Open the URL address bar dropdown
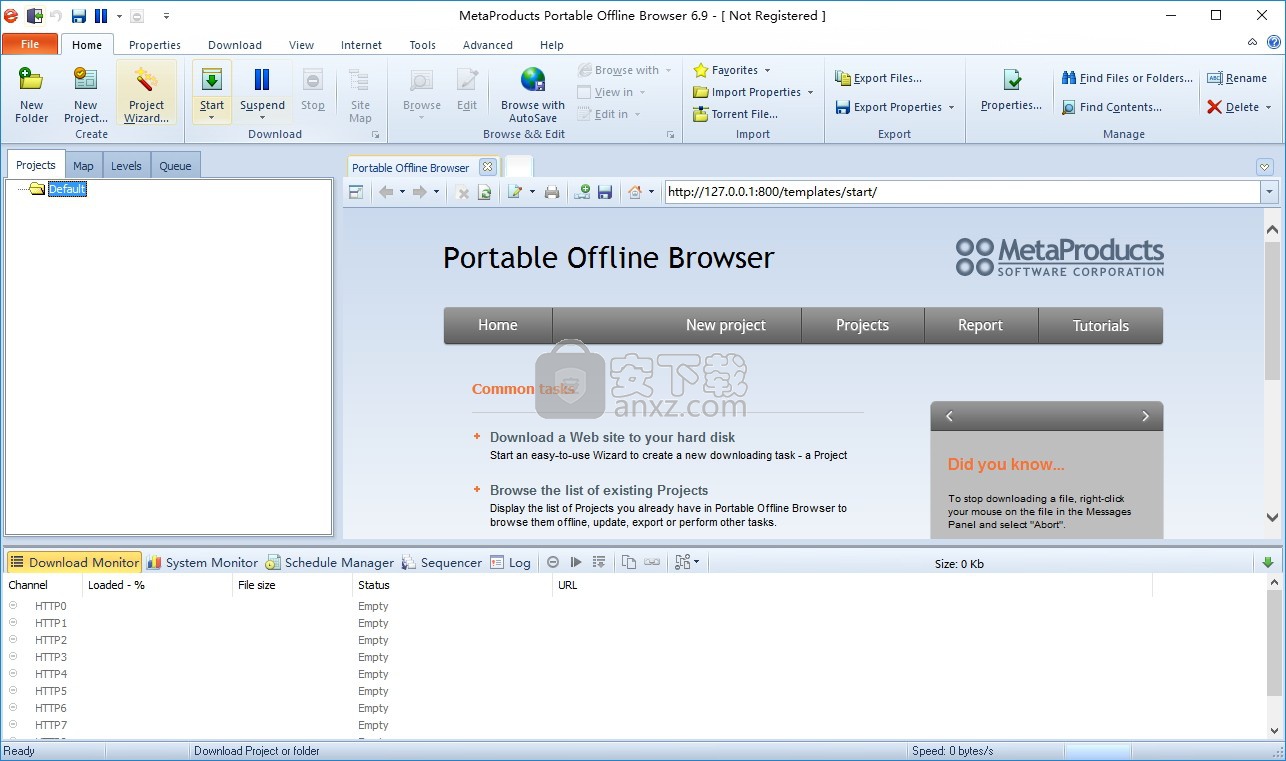The image size is (1286, 761). click(x=1269, y=192)
